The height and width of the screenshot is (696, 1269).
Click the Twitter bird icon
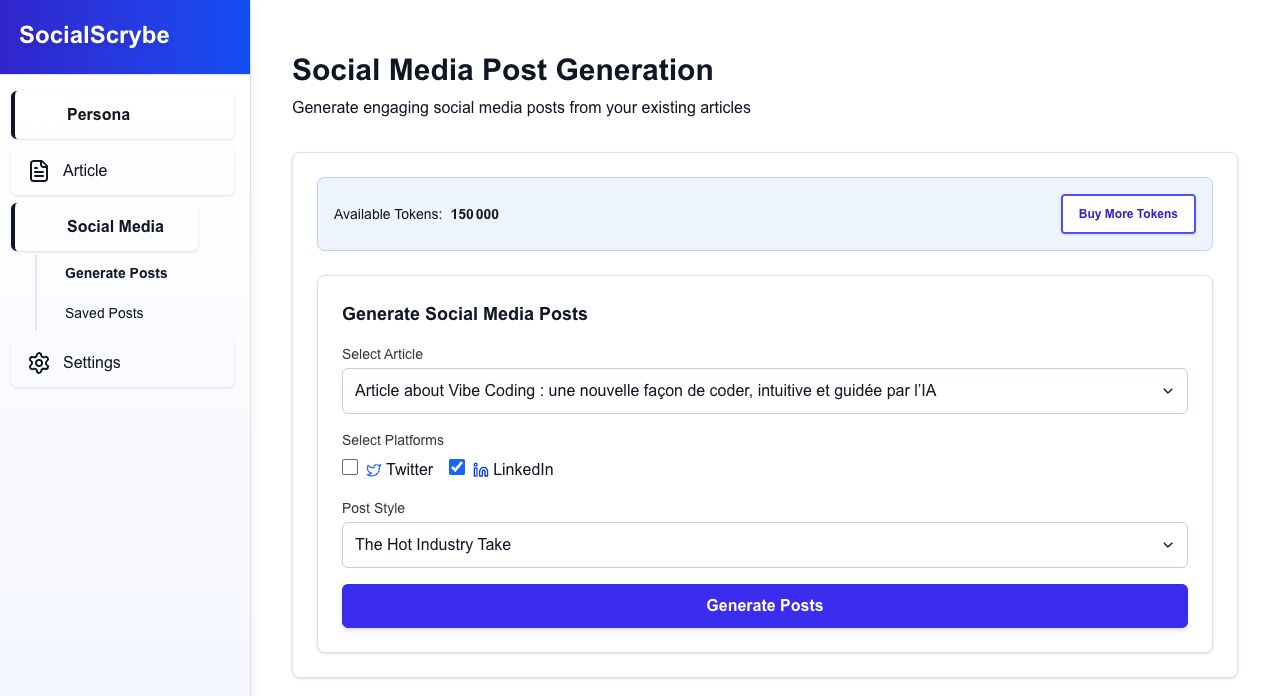374,470
